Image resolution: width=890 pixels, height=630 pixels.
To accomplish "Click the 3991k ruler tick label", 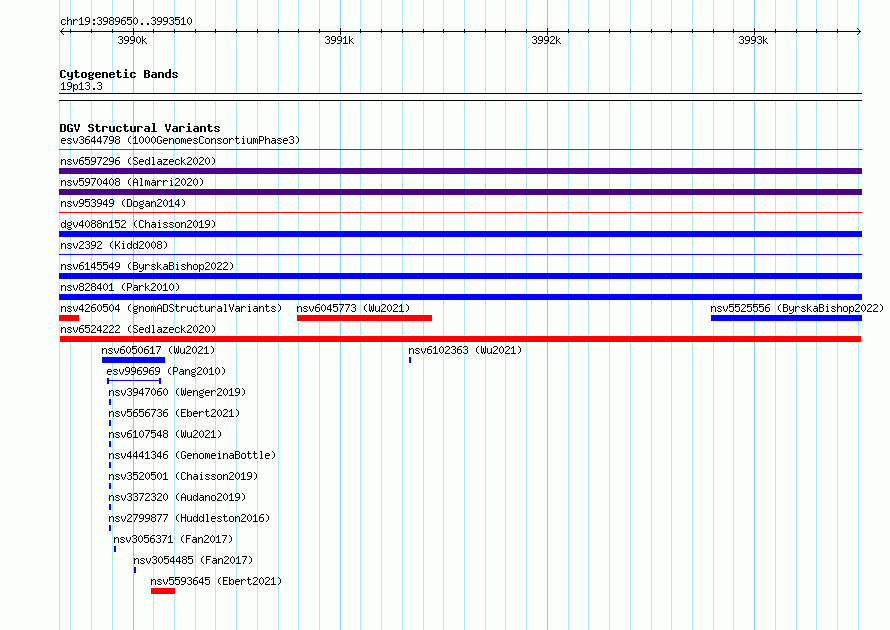I will (339, 40).
